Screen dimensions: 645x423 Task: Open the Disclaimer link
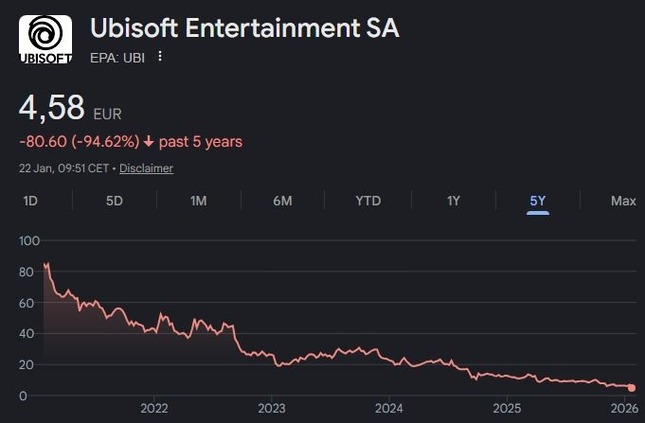pos(146,168)
